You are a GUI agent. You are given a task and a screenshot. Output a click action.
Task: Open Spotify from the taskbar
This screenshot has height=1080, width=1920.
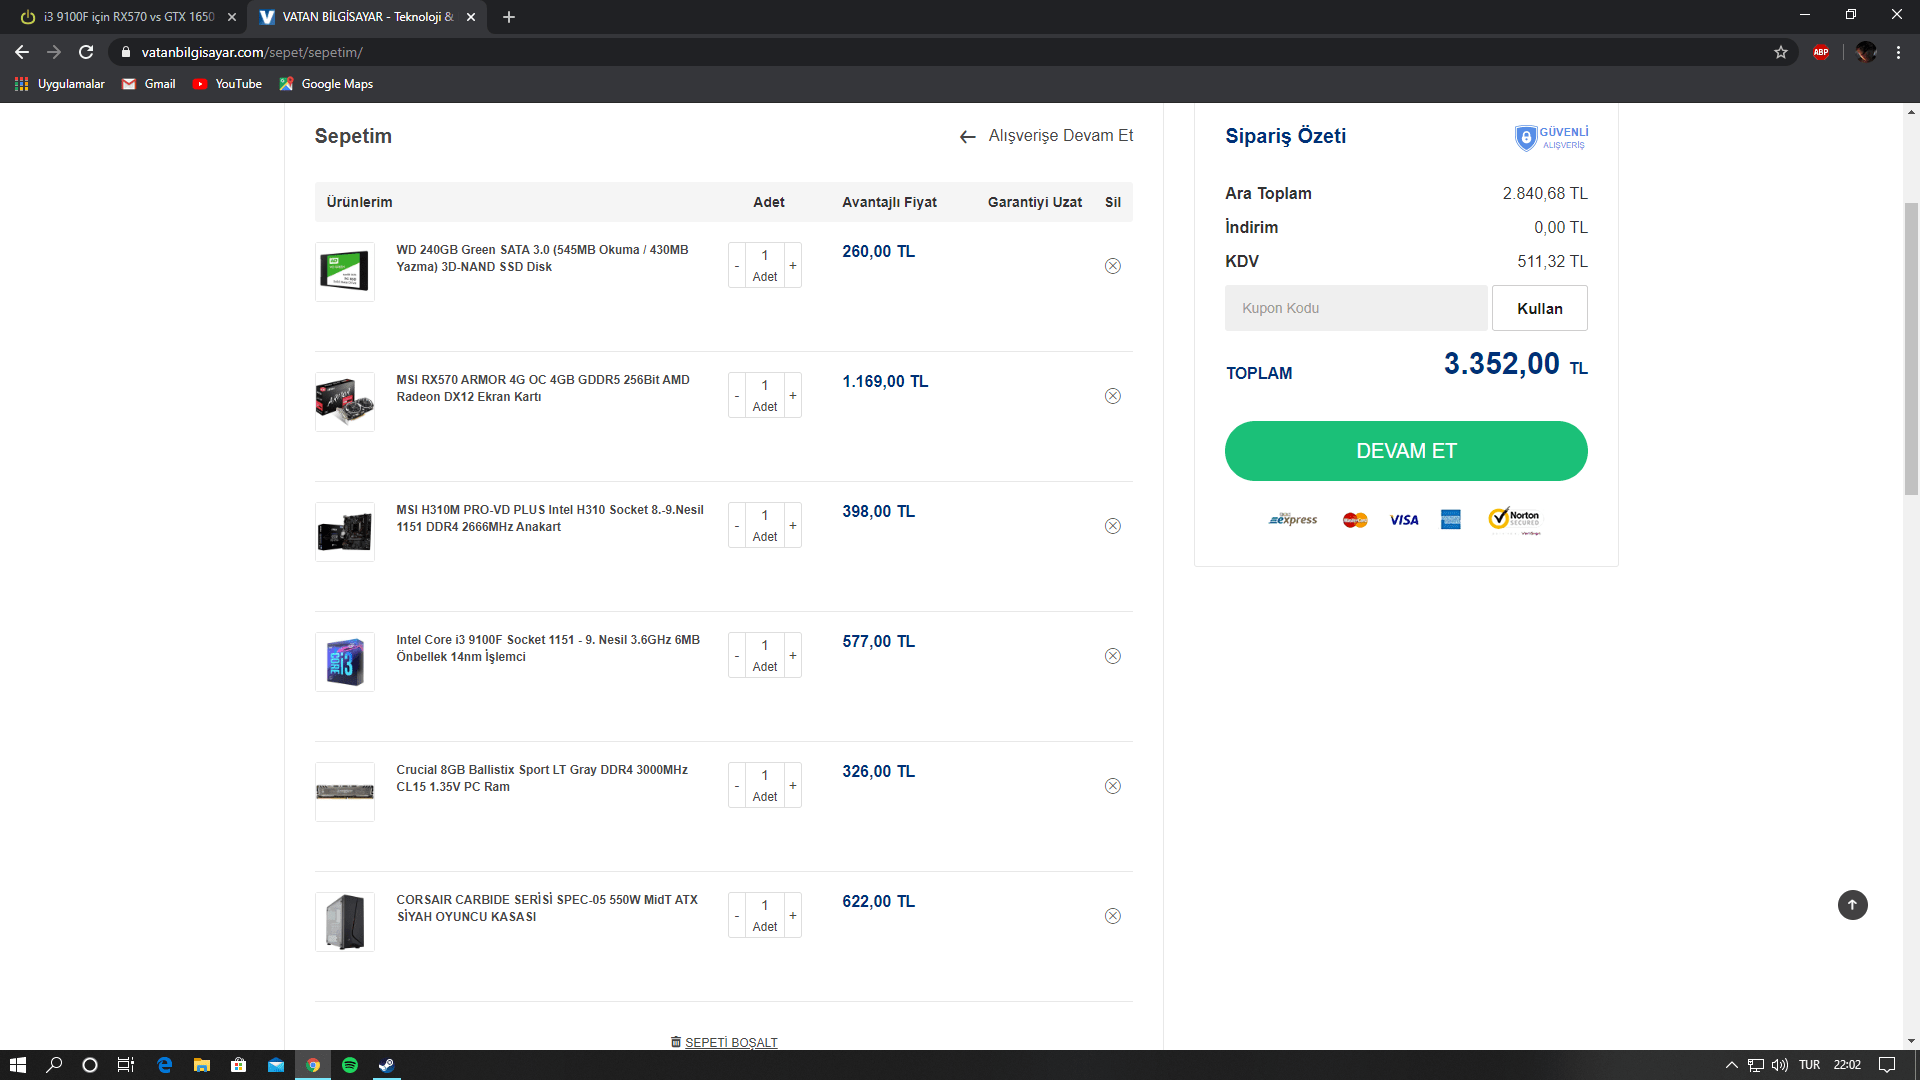[350, 1065]
